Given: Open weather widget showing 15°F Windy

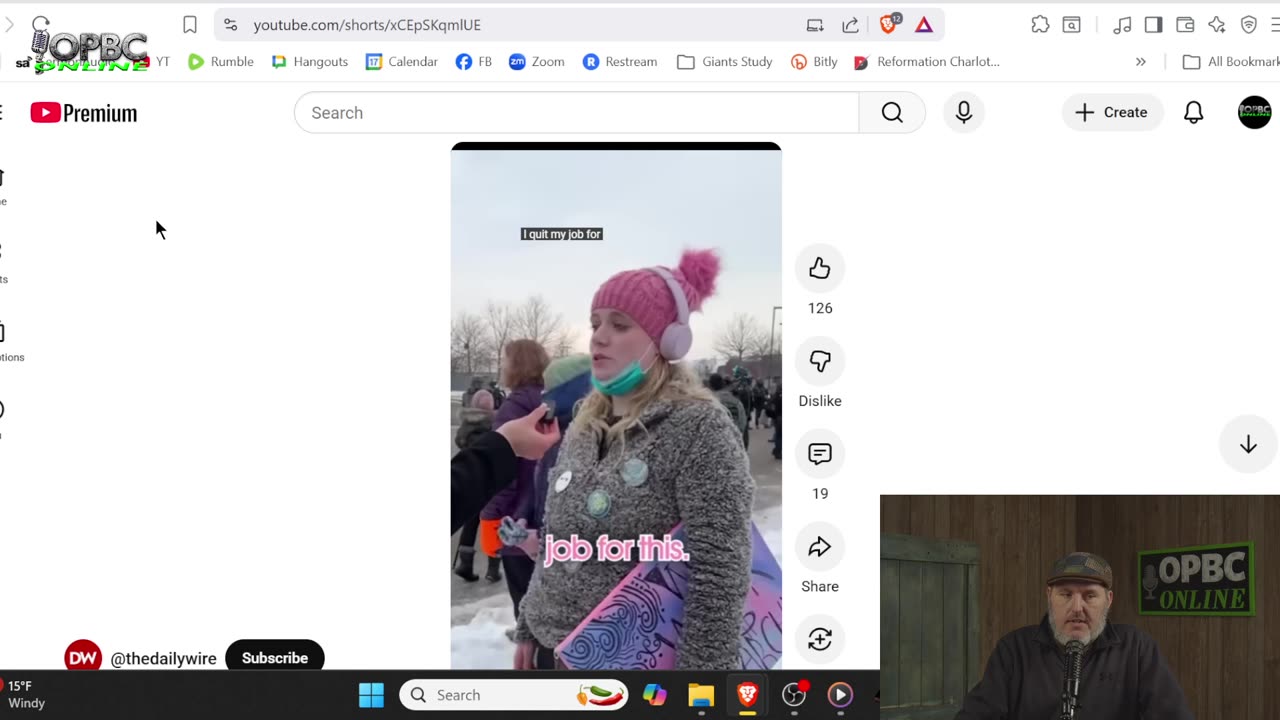Looking at the screenshot, I should click(24, 695).
